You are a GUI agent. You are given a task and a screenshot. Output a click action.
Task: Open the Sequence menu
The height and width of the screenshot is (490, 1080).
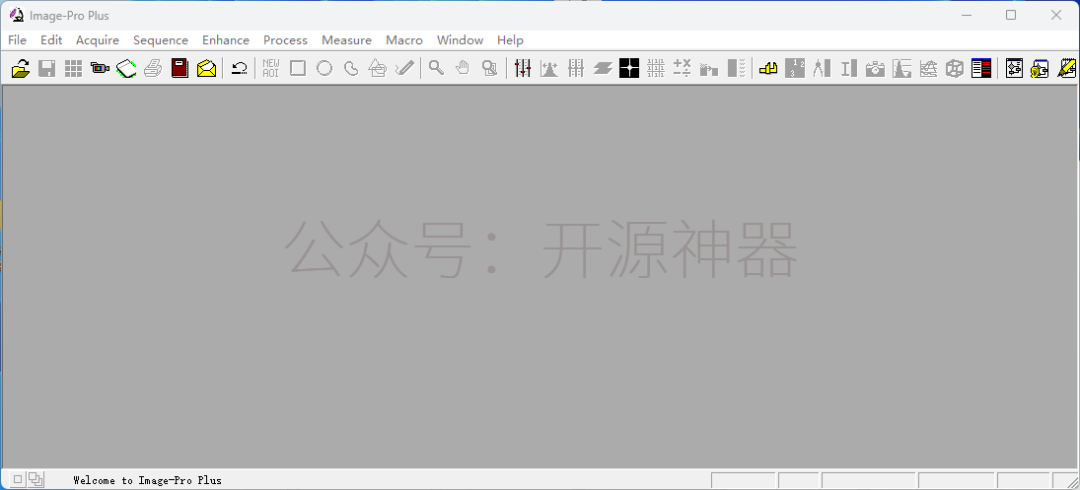[x=160, y=40]
